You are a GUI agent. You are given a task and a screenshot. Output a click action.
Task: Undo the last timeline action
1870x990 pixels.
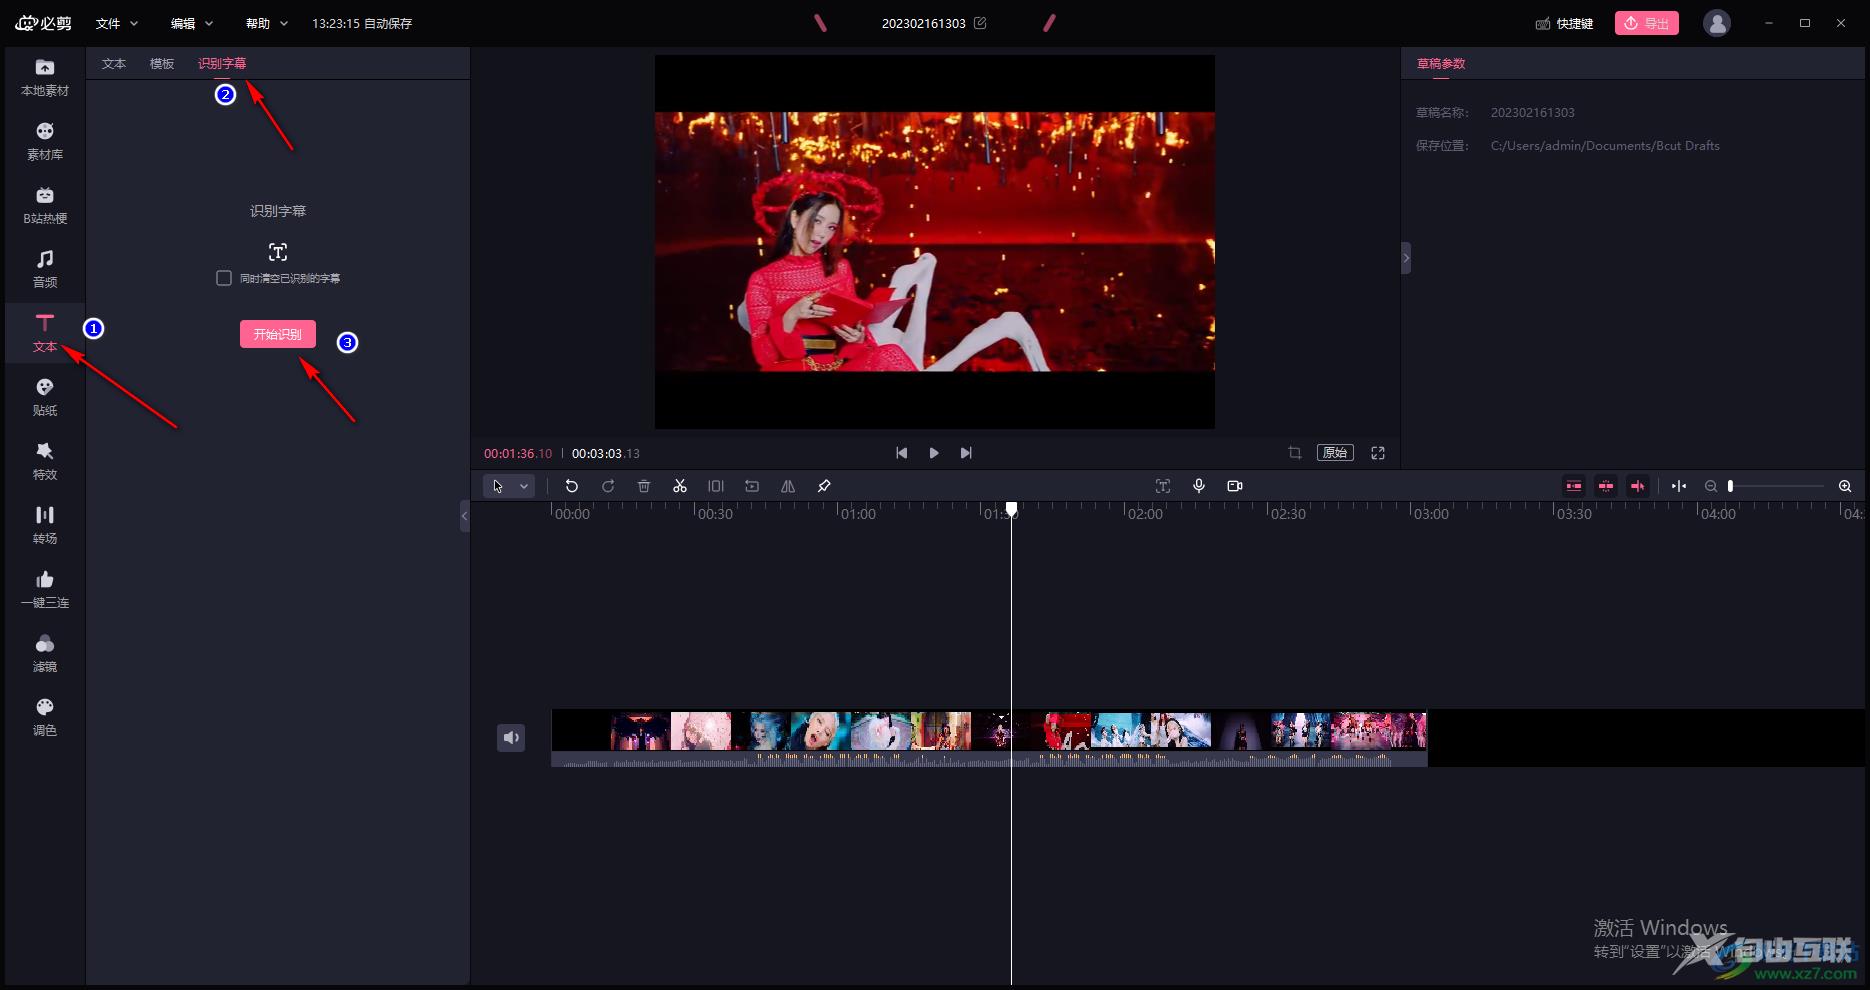pyautogui.click(x=572, y=486)
